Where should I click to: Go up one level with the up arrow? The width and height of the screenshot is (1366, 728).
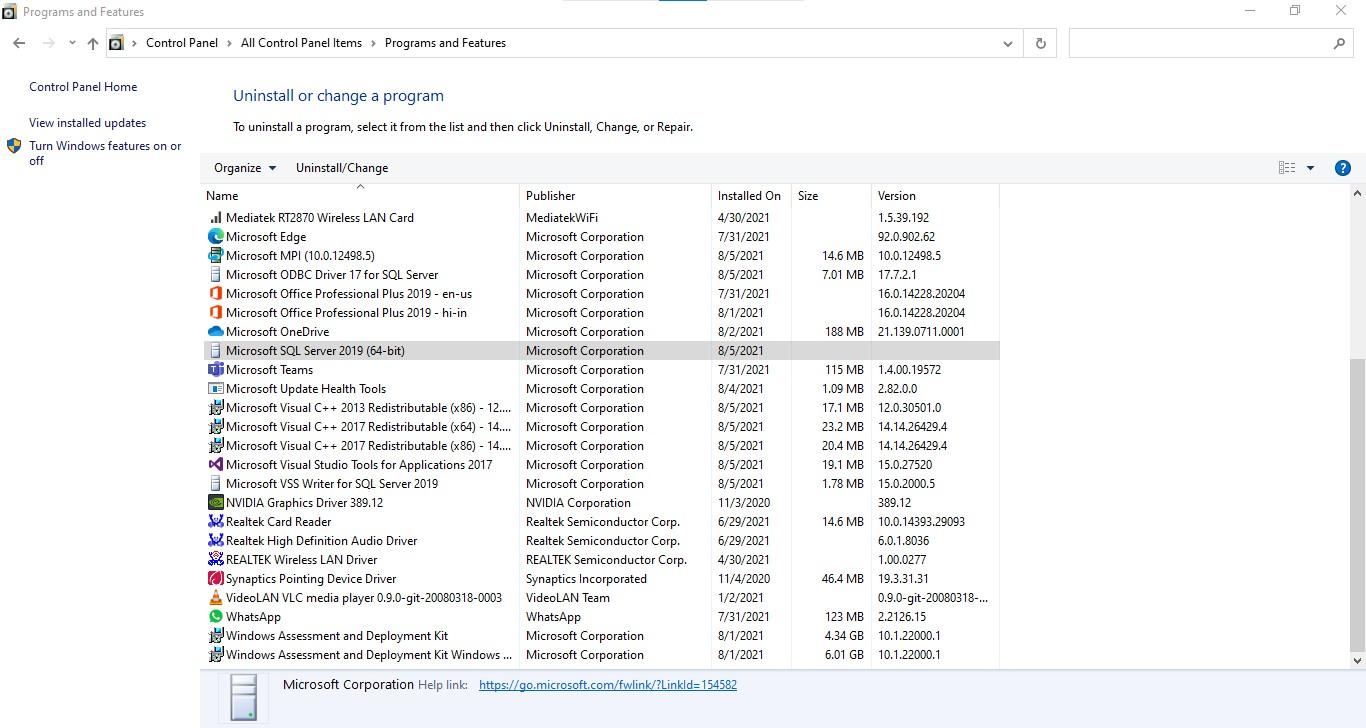93,43
